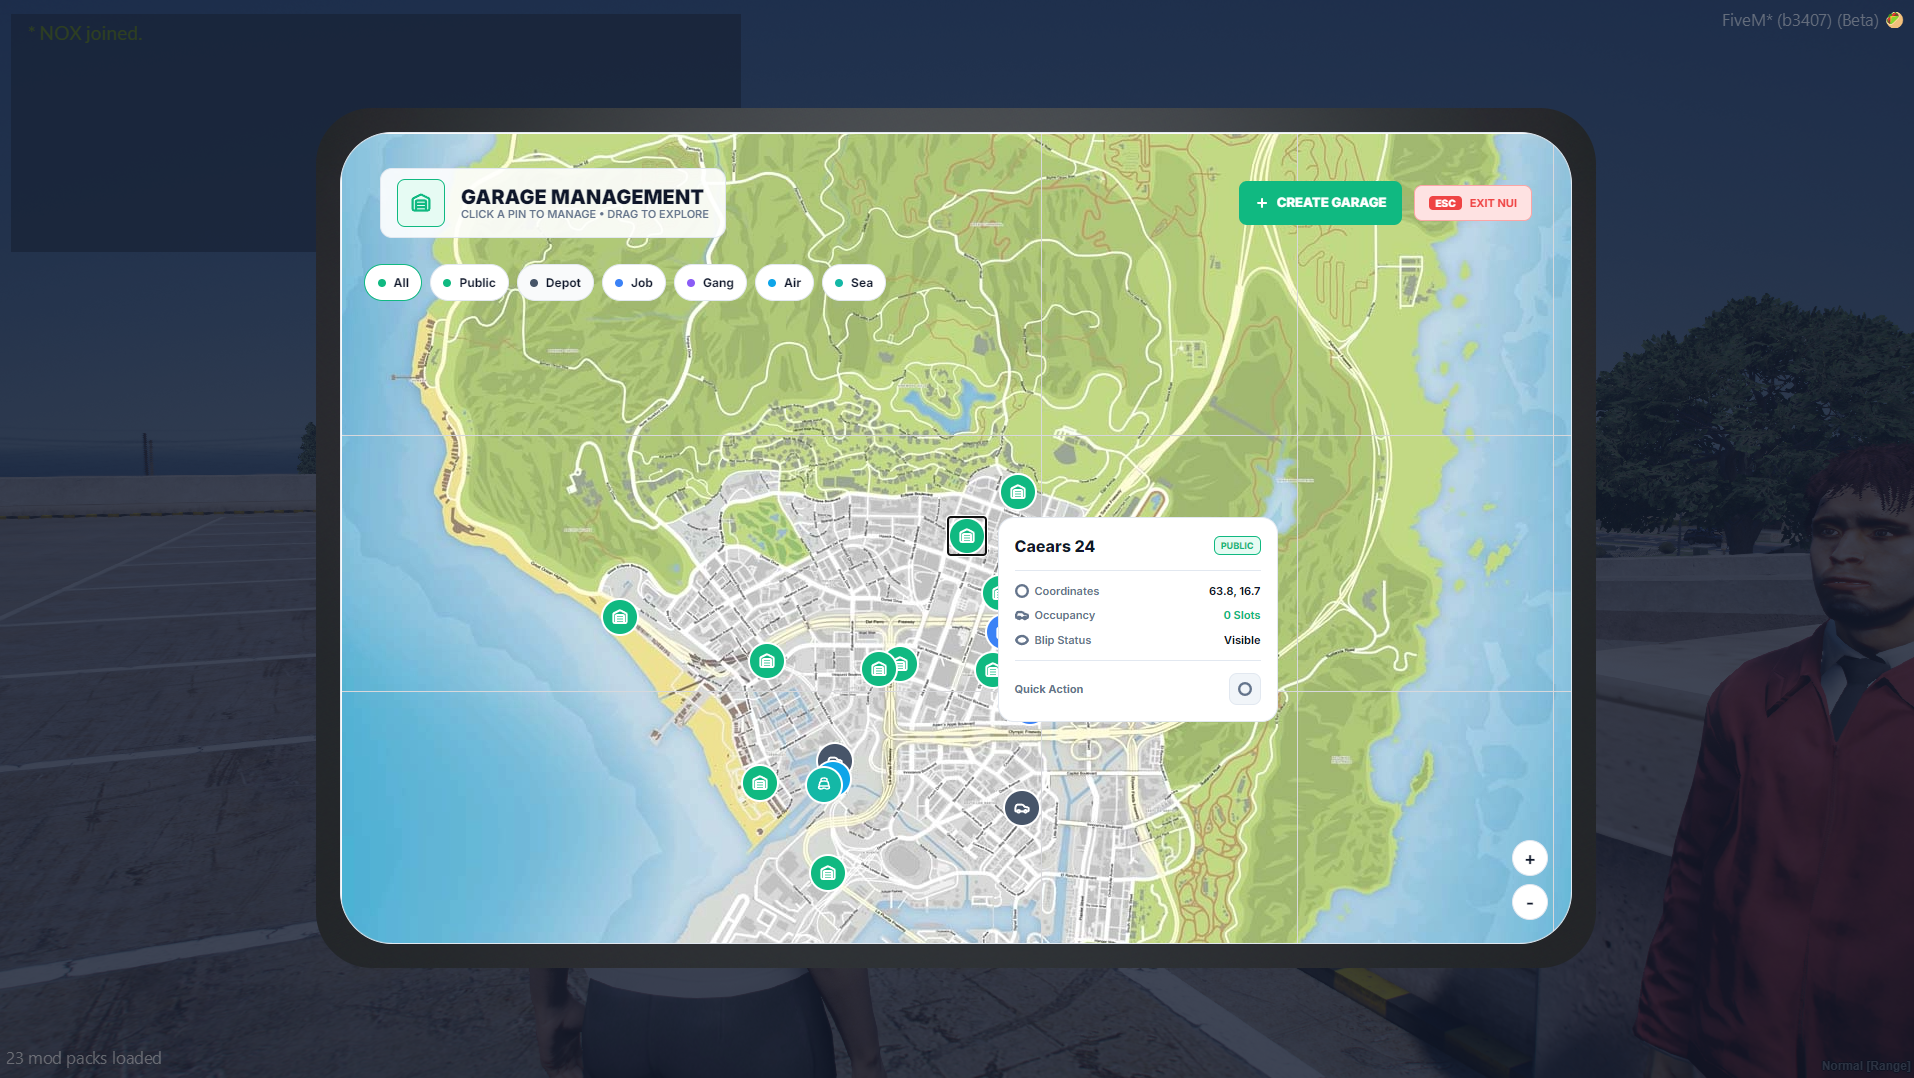The height and width of the screenshot is (1078, 1914).
Task: Click the Occupancy label
Action: (1065, 615)
